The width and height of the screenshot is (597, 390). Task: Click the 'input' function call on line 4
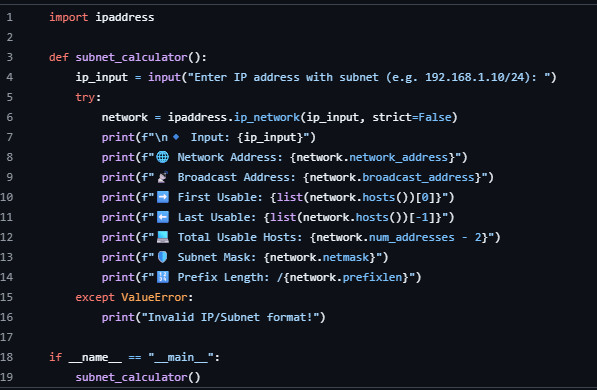[164, 77]
